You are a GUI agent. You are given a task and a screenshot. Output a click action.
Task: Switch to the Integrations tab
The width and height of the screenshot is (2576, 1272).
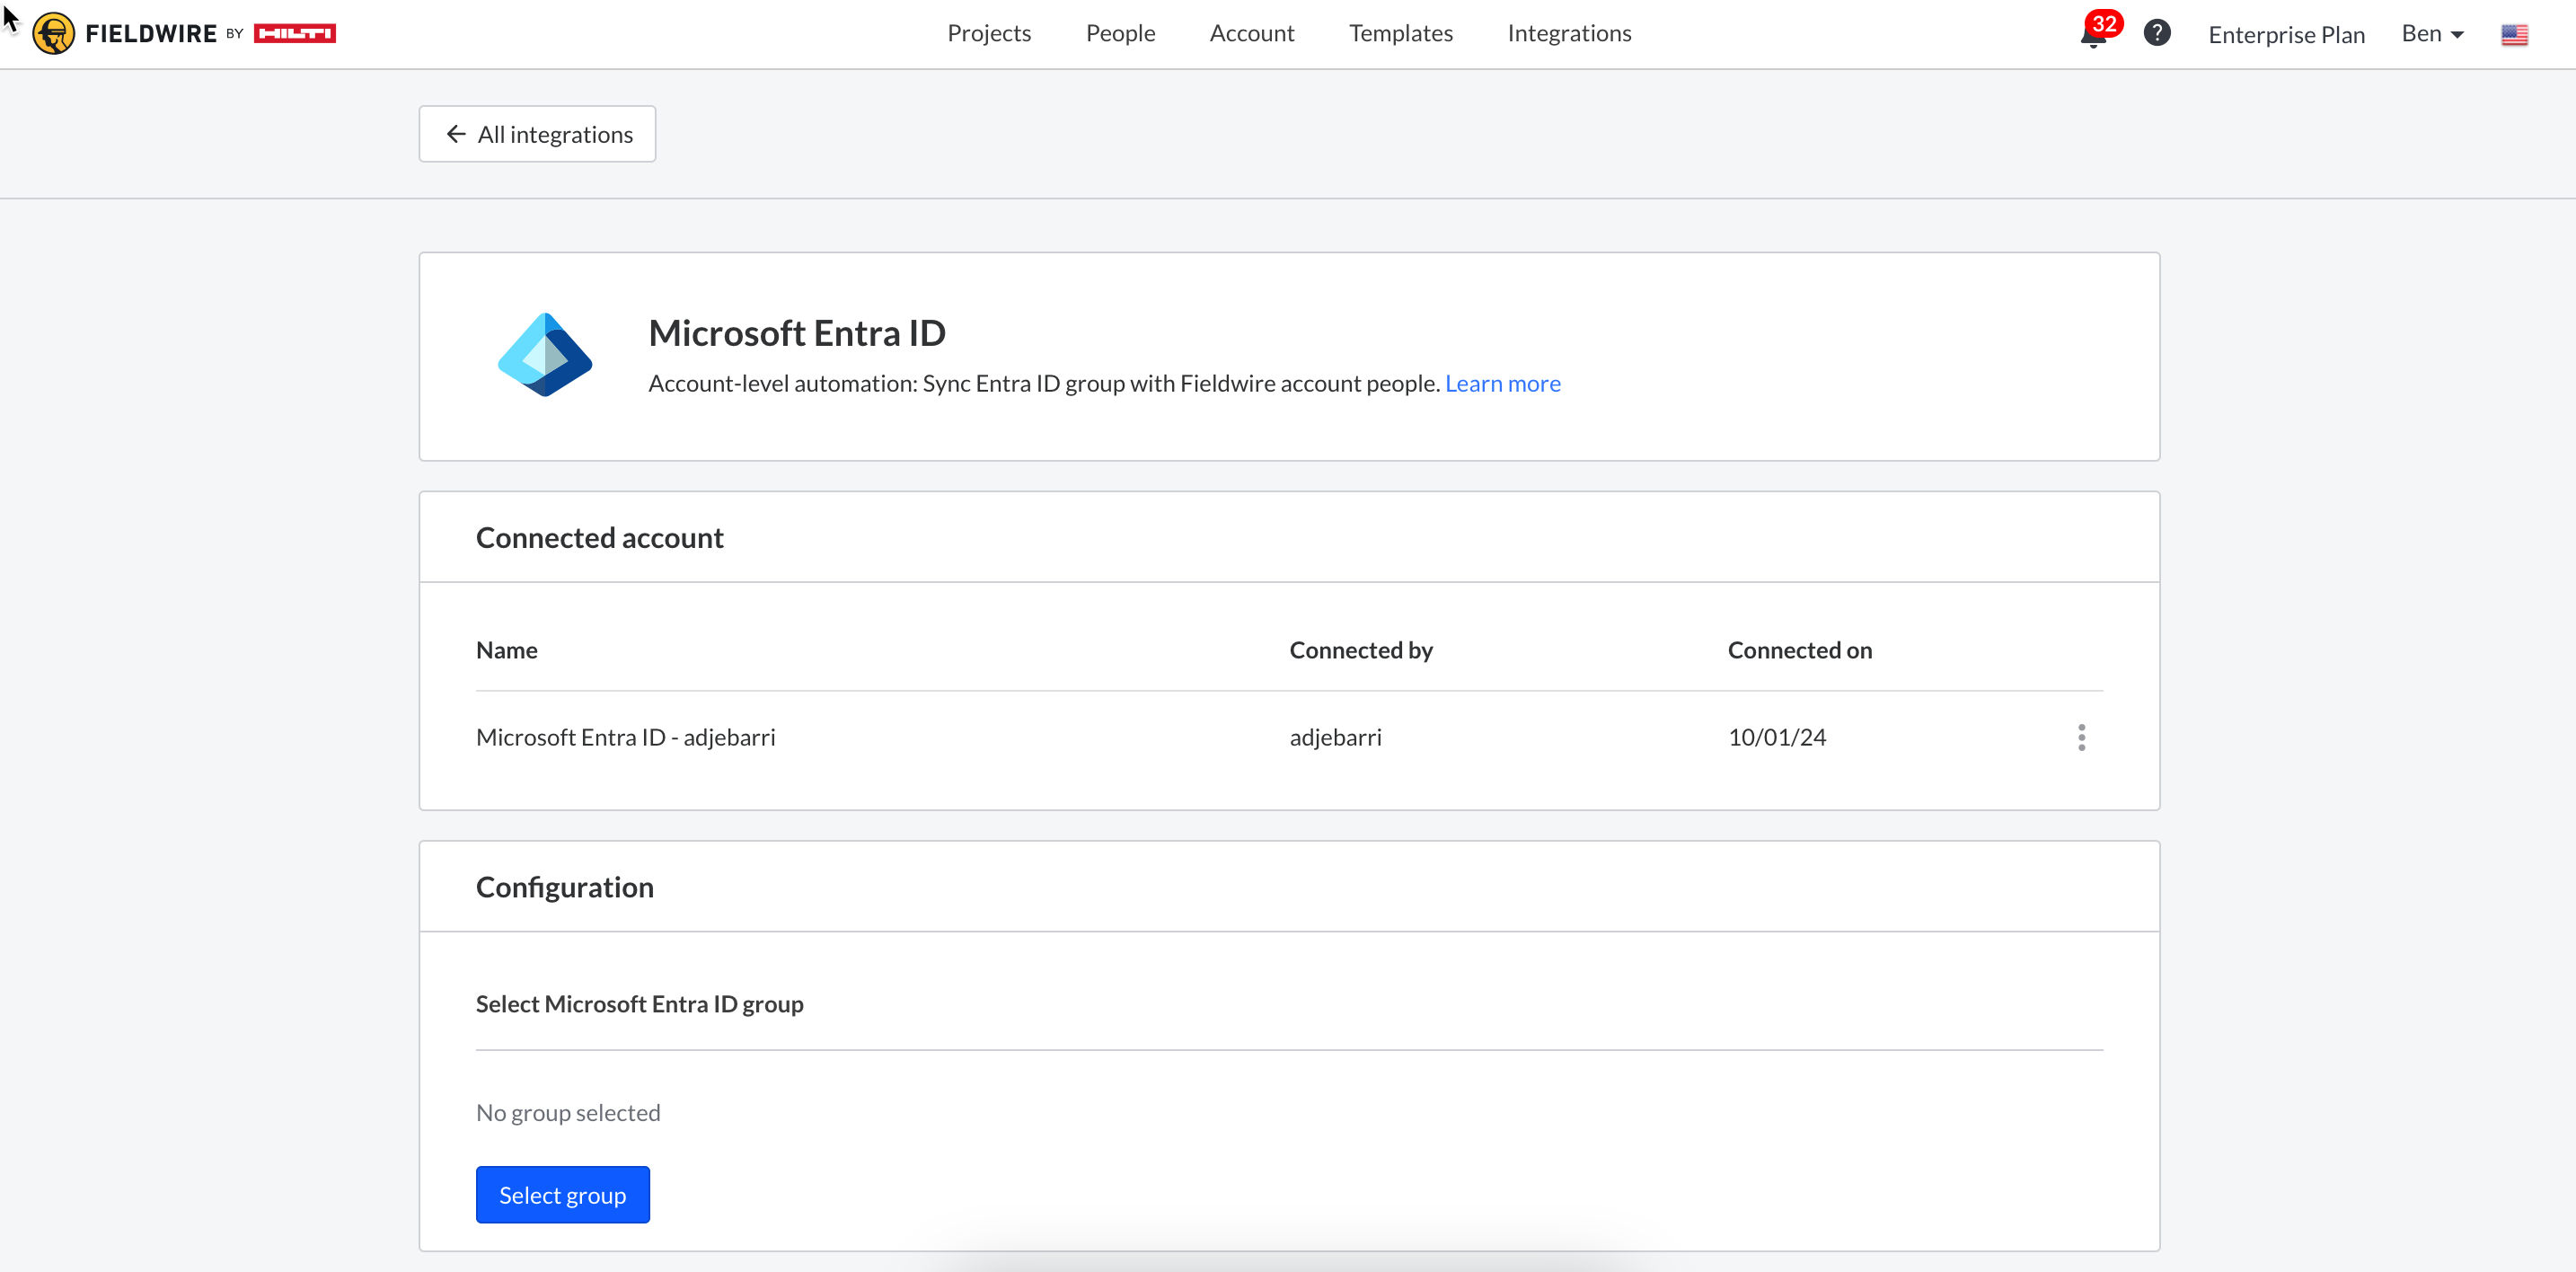pyautogui.click(x=1568, y=34)
